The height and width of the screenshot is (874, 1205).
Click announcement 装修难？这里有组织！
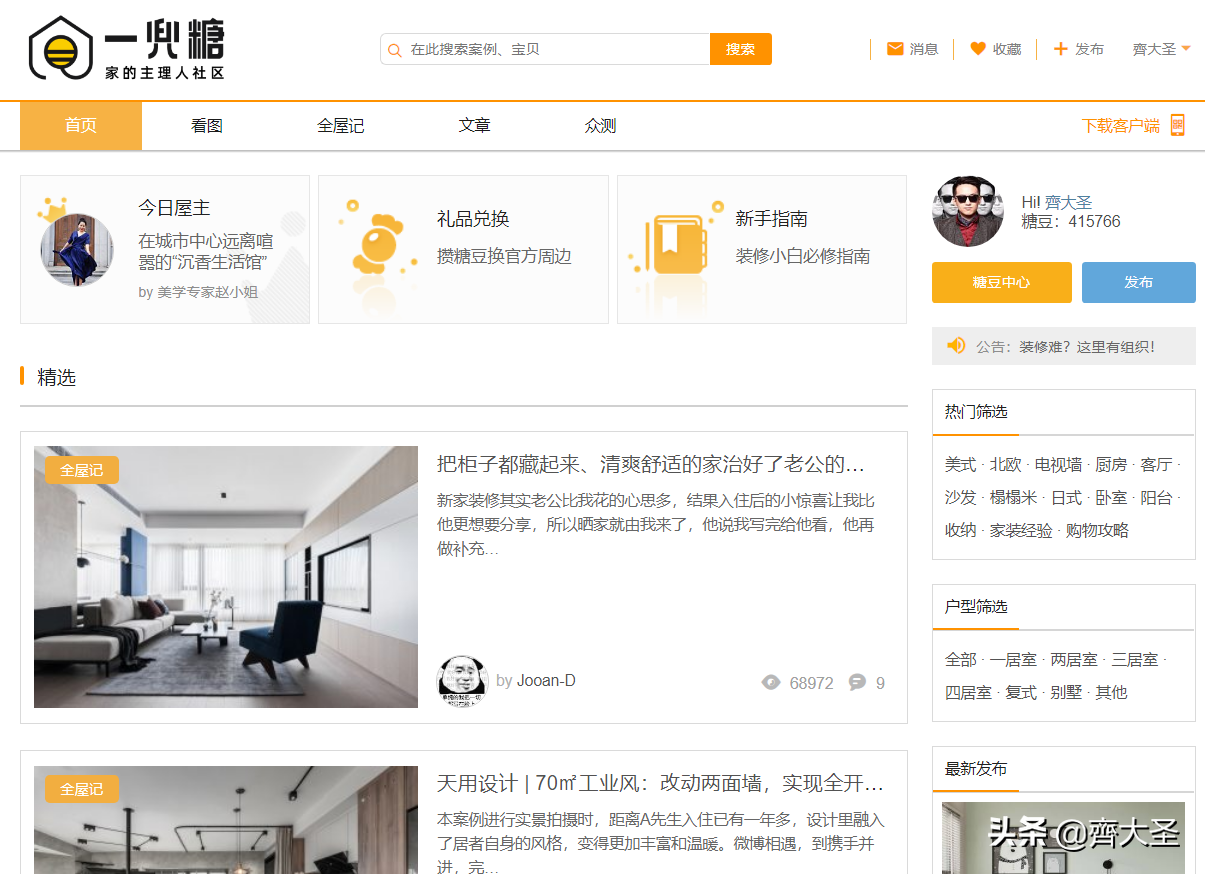[1087, 347]
